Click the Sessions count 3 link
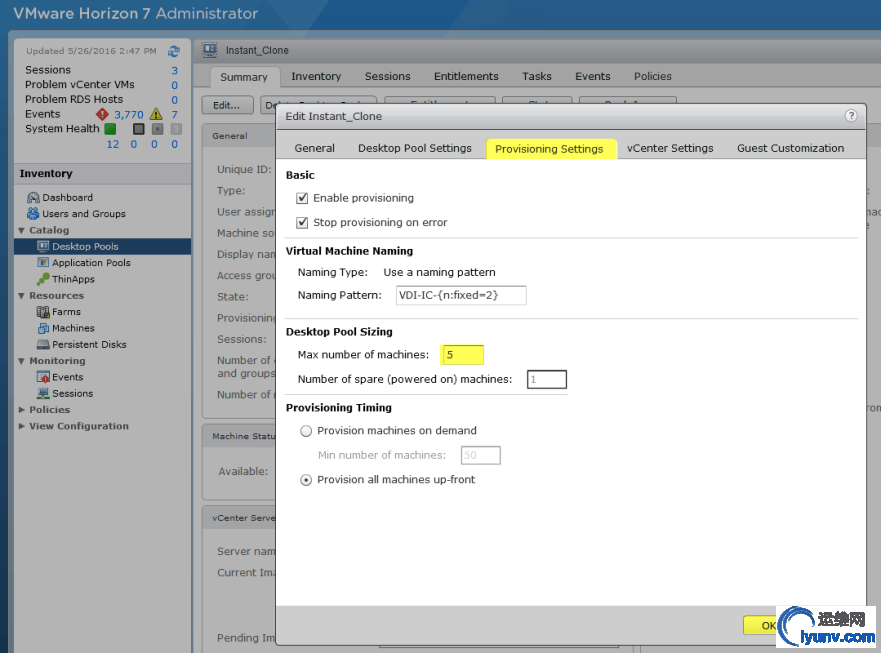Viewport: 881px width, 653px height. pyautogui.click(x=174, y=70)
